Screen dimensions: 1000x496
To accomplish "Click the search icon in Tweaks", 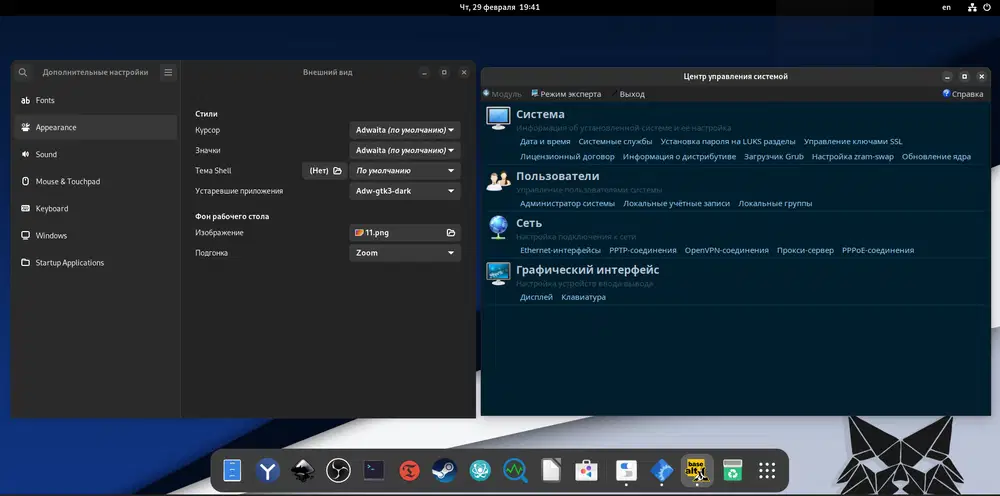I will click(x=23, y=72).
